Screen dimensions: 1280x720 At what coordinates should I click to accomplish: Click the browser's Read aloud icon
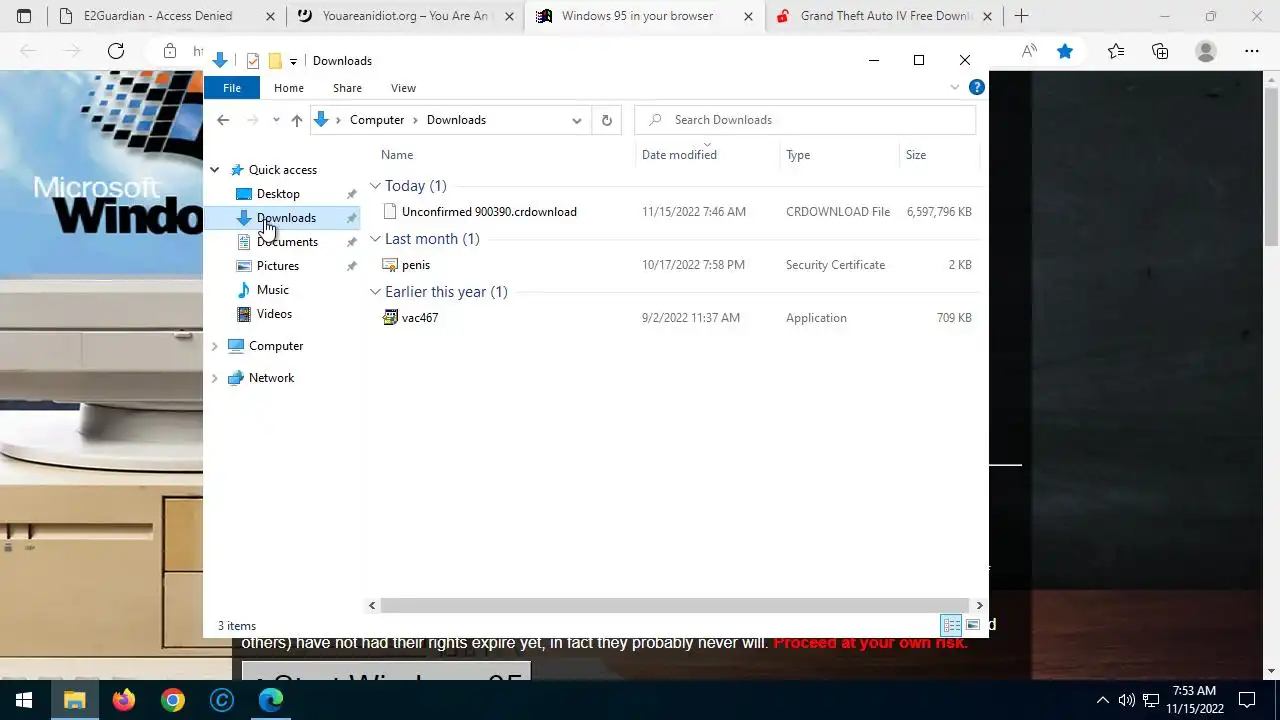pos(1029,51)
